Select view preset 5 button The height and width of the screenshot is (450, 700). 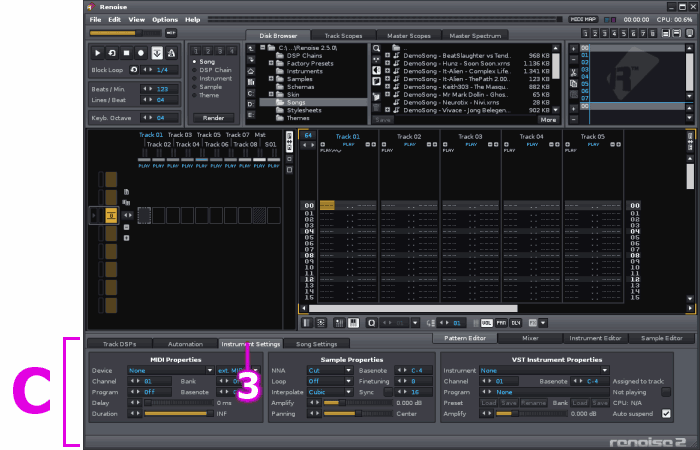pos(624,33)
